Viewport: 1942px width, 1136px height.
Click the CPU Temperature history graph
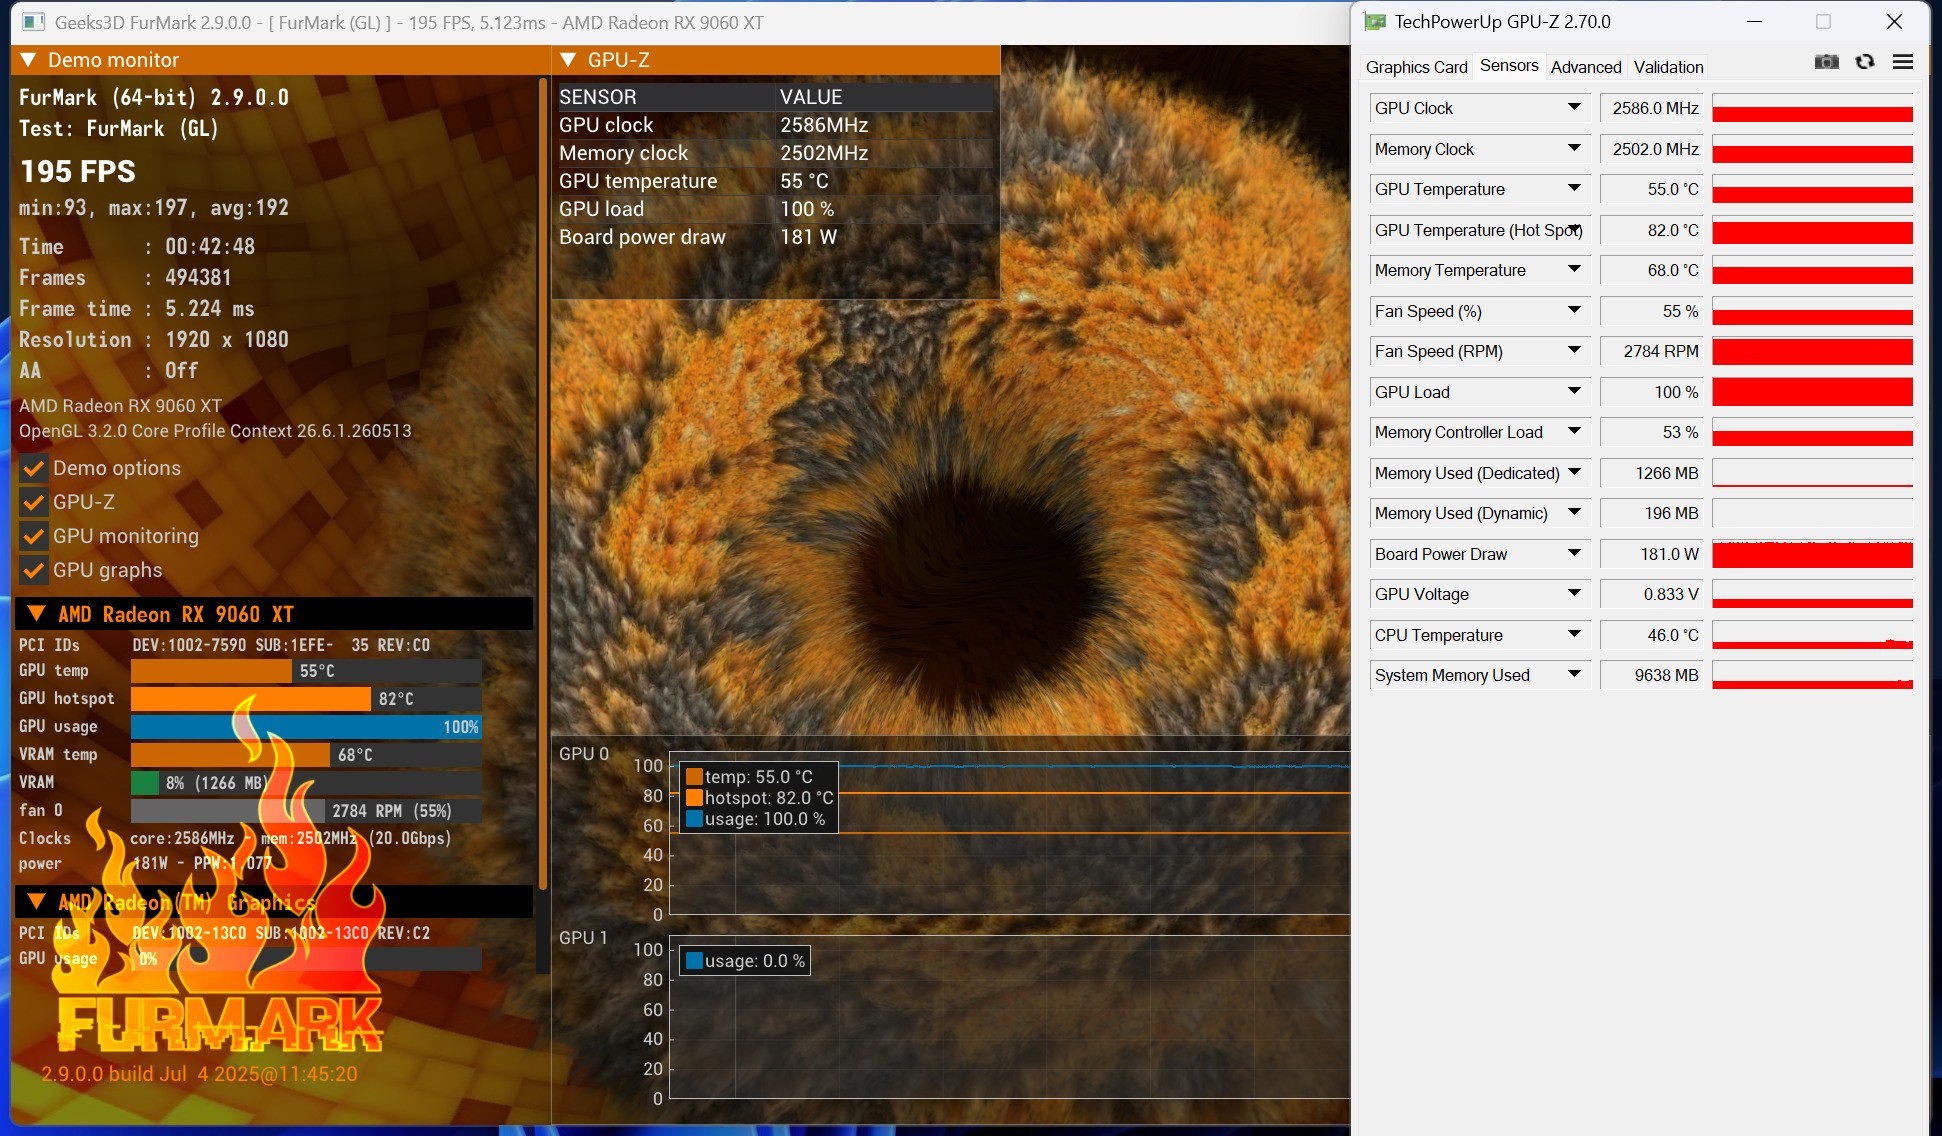click(x=1812, y=635)
